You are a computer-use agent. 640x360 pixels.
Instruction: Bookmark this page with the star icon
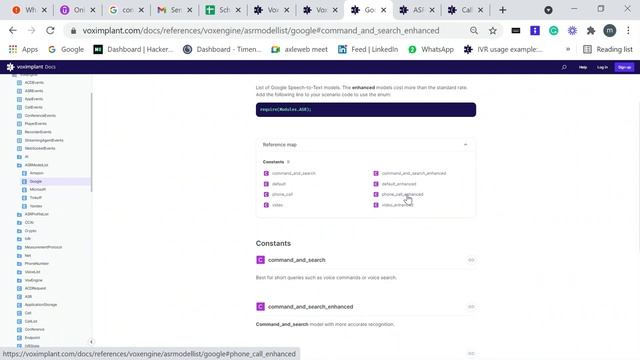[x=493, y=31]
